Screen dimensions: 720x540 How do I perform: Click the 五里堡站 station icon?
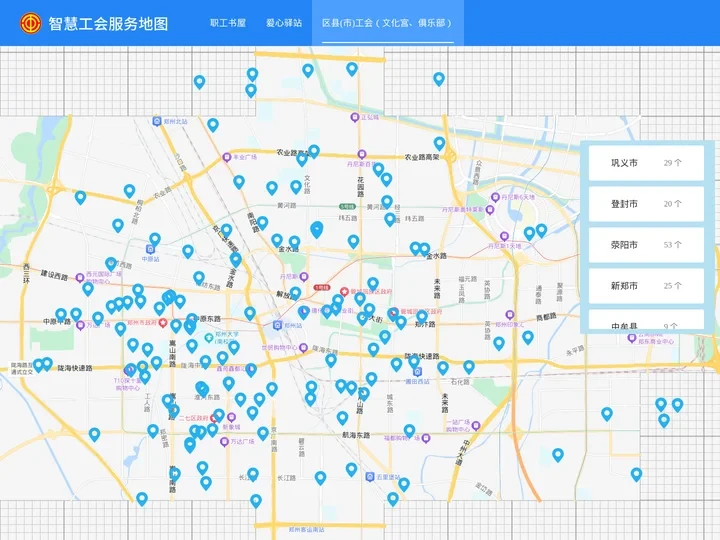pos(370,477)
